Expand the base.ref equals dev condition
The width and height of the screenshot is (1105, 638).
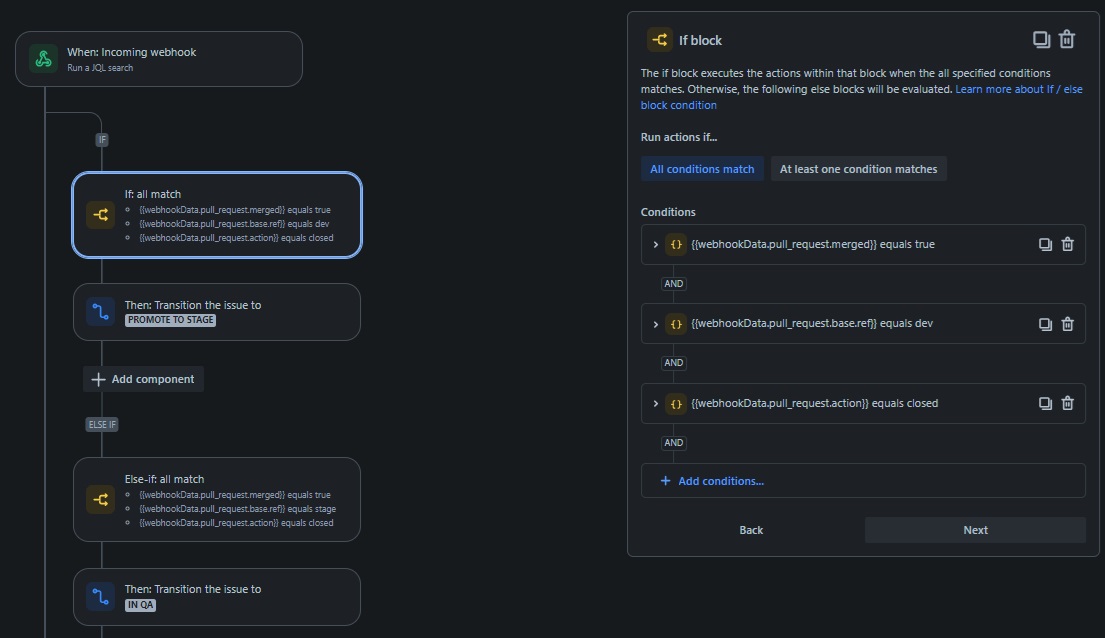point(655,324)
